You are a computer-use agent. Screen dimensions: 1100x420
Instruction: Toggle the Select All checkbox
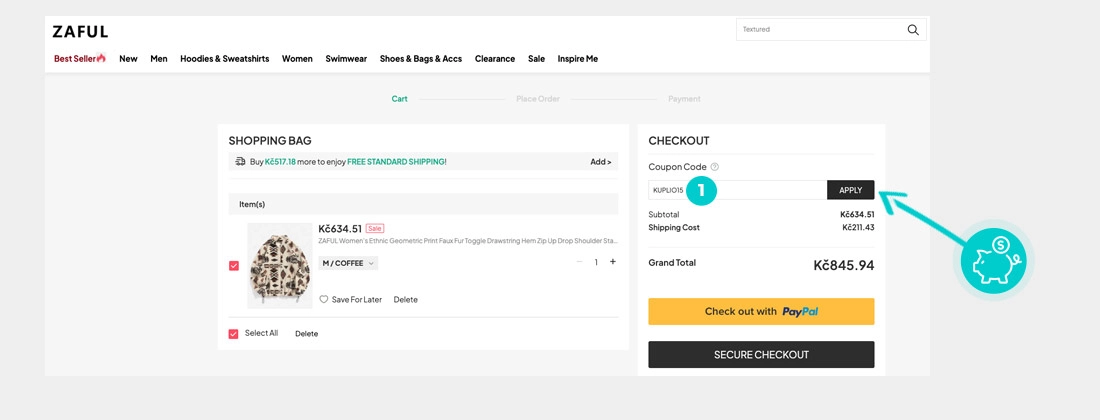tap(234, 334)
